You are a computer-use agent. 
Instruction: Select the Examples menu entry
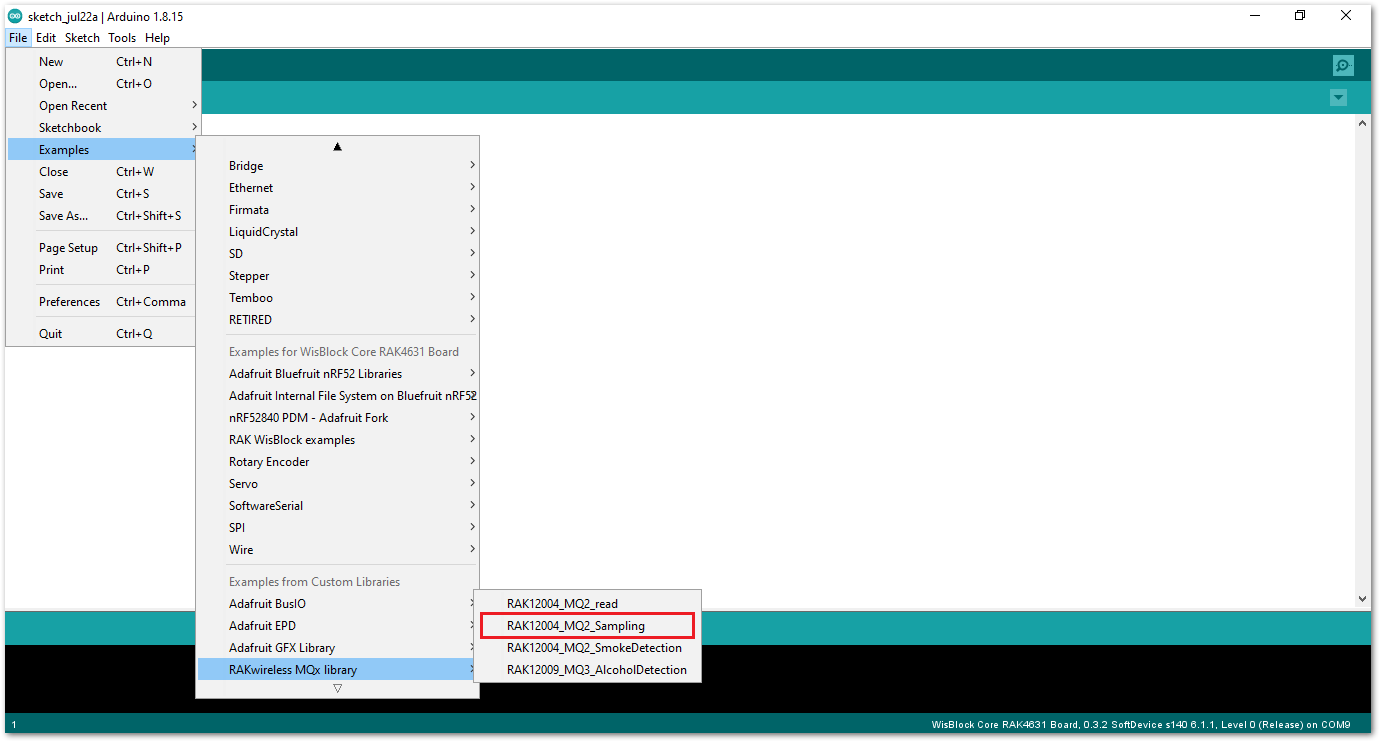pos(104,150)
